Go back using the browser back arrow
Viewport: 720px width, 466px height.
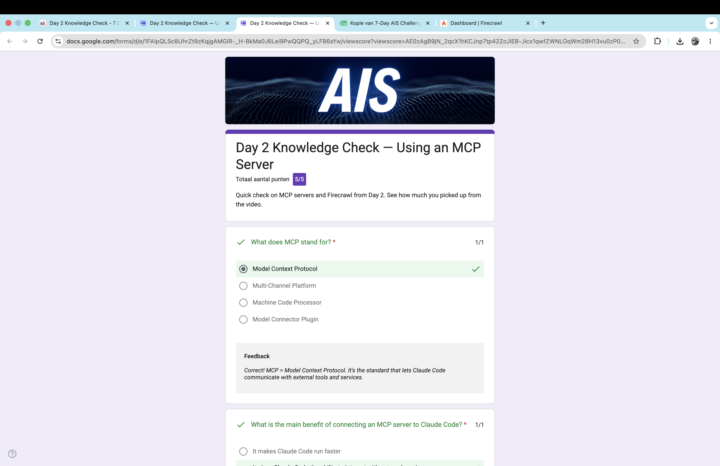pos(10,41)
